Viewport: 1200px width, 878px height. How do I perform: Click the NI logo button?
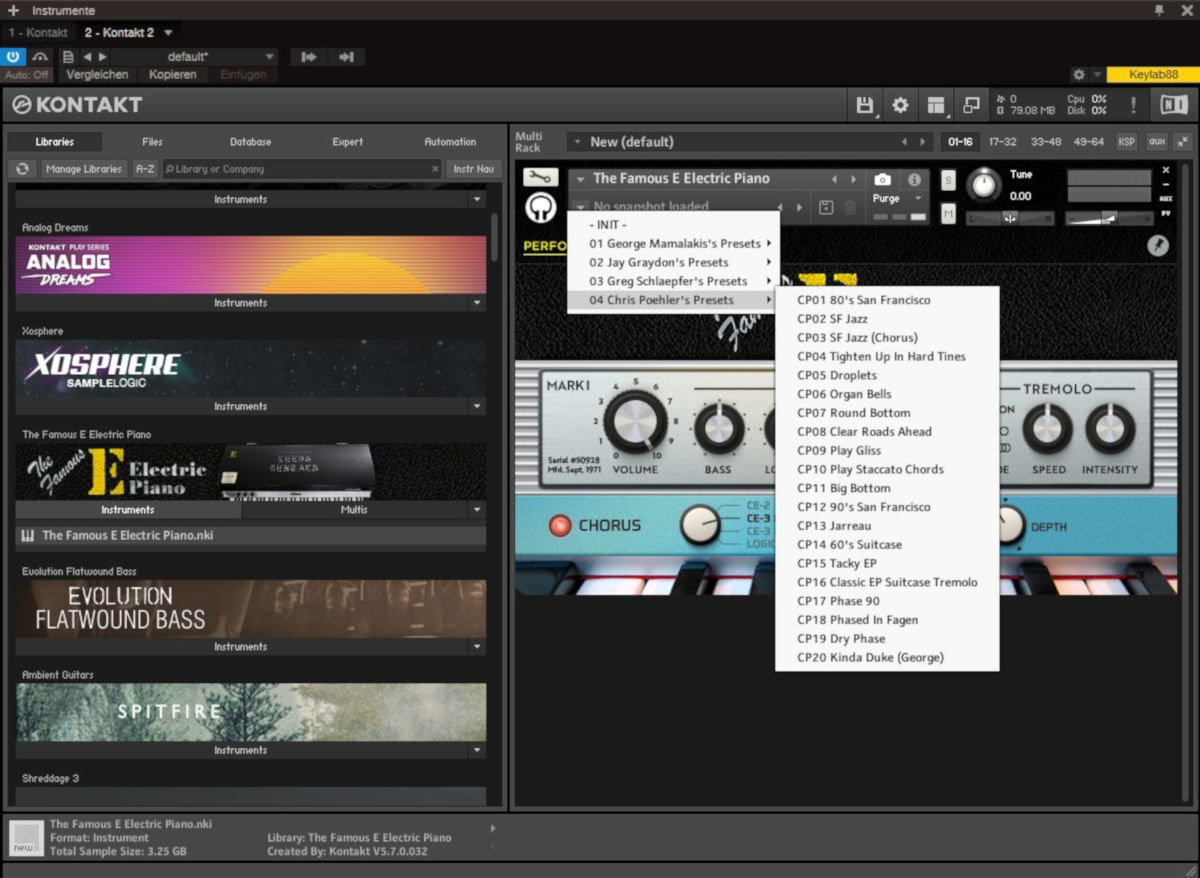pos(1173,105)
